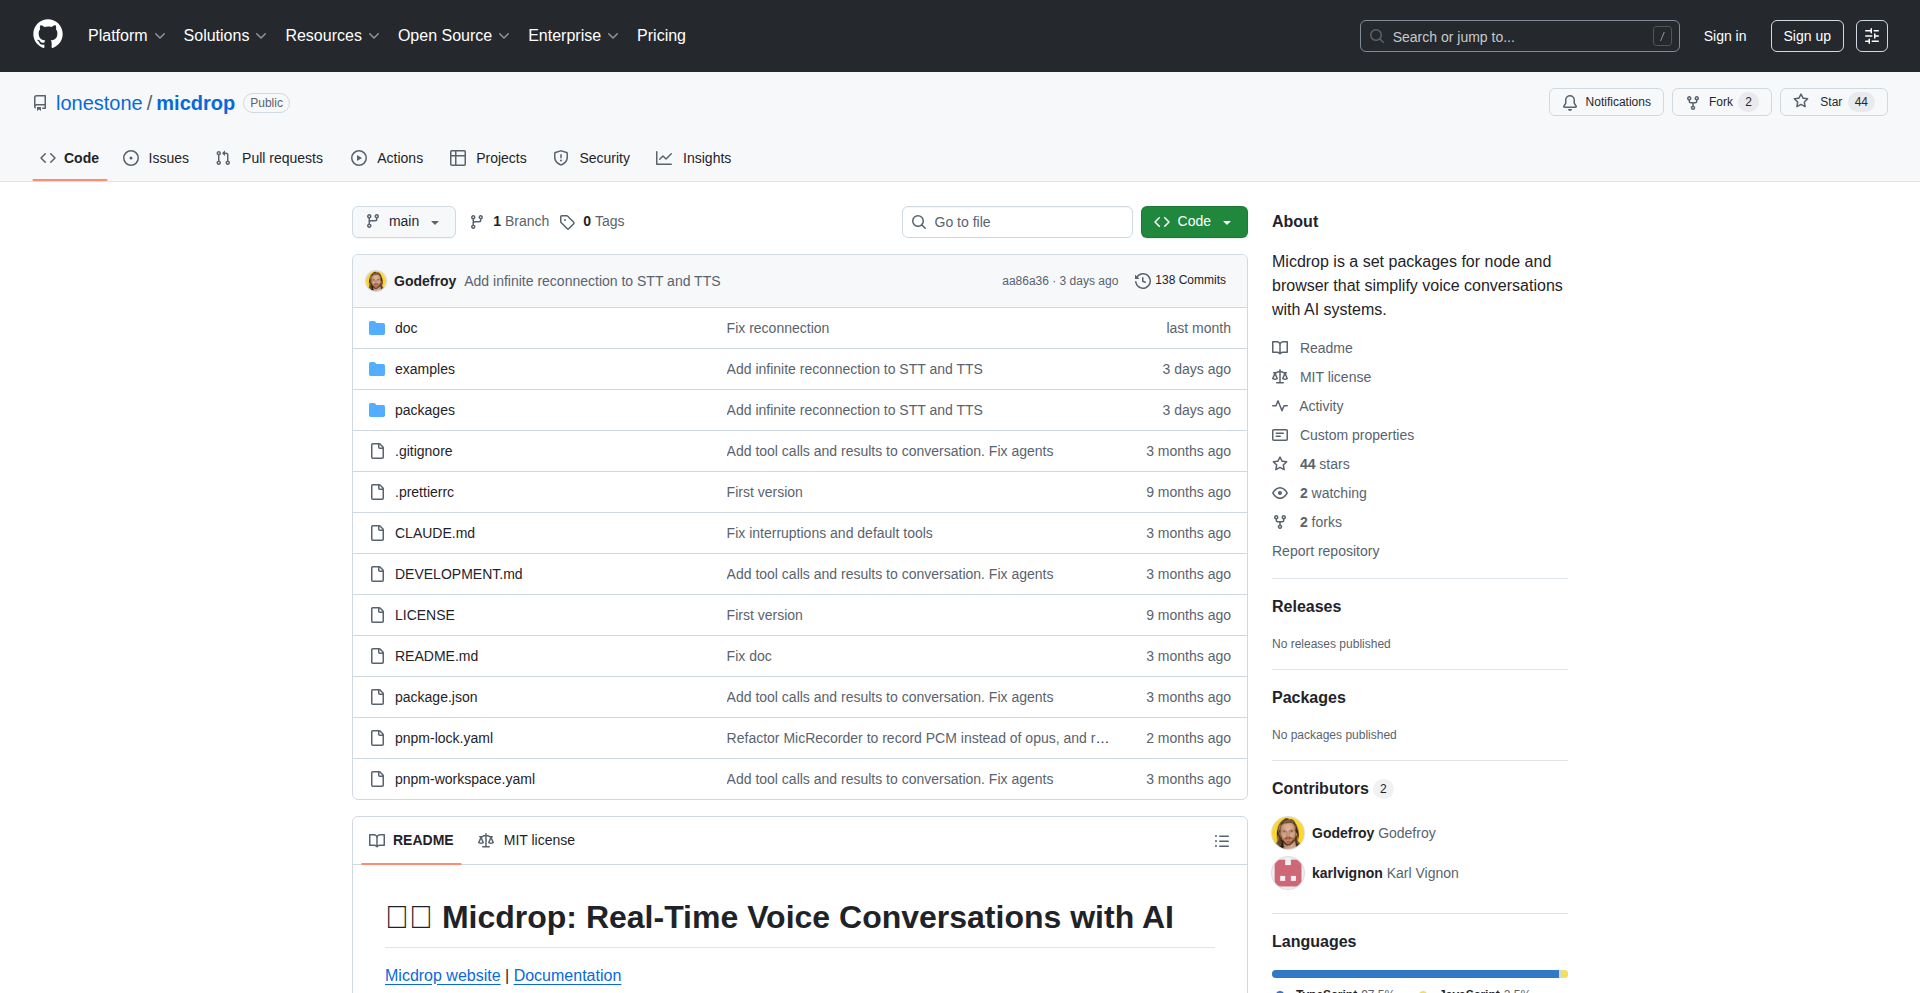Open commit aa86a36 hash link
The height and width of the screenshot is (993, 1920).
(x=1025, y=281)
